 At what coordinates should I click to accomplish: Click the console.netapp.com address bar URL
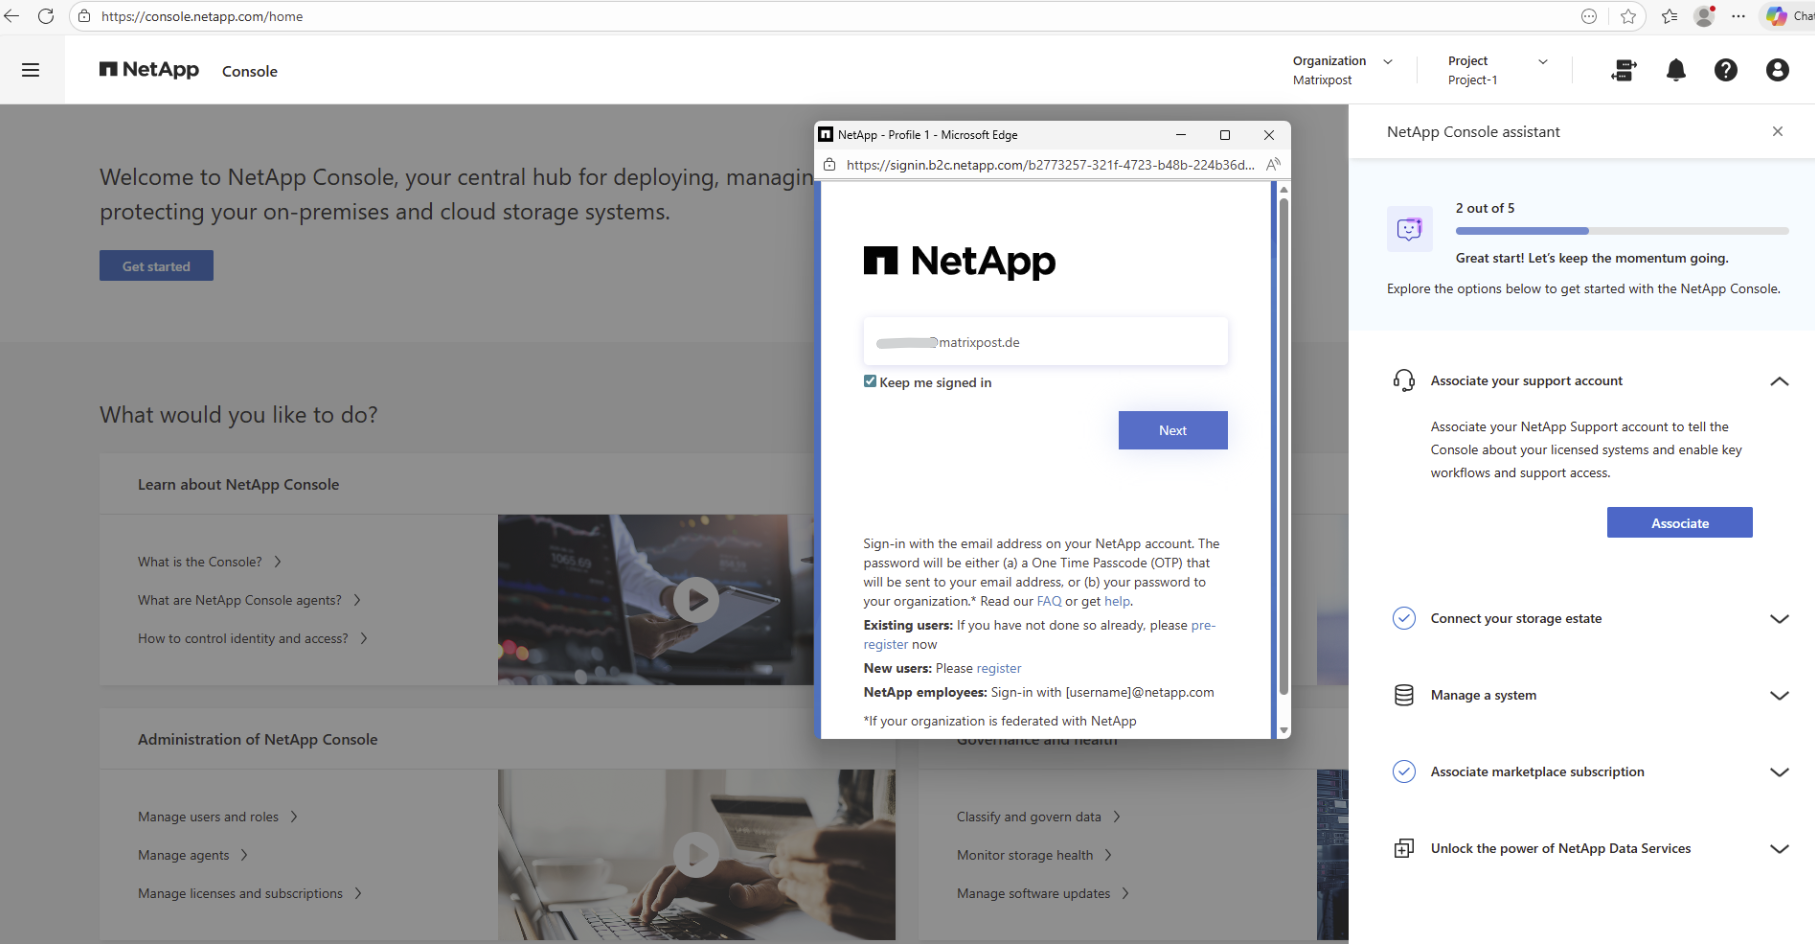coord(202,16)
